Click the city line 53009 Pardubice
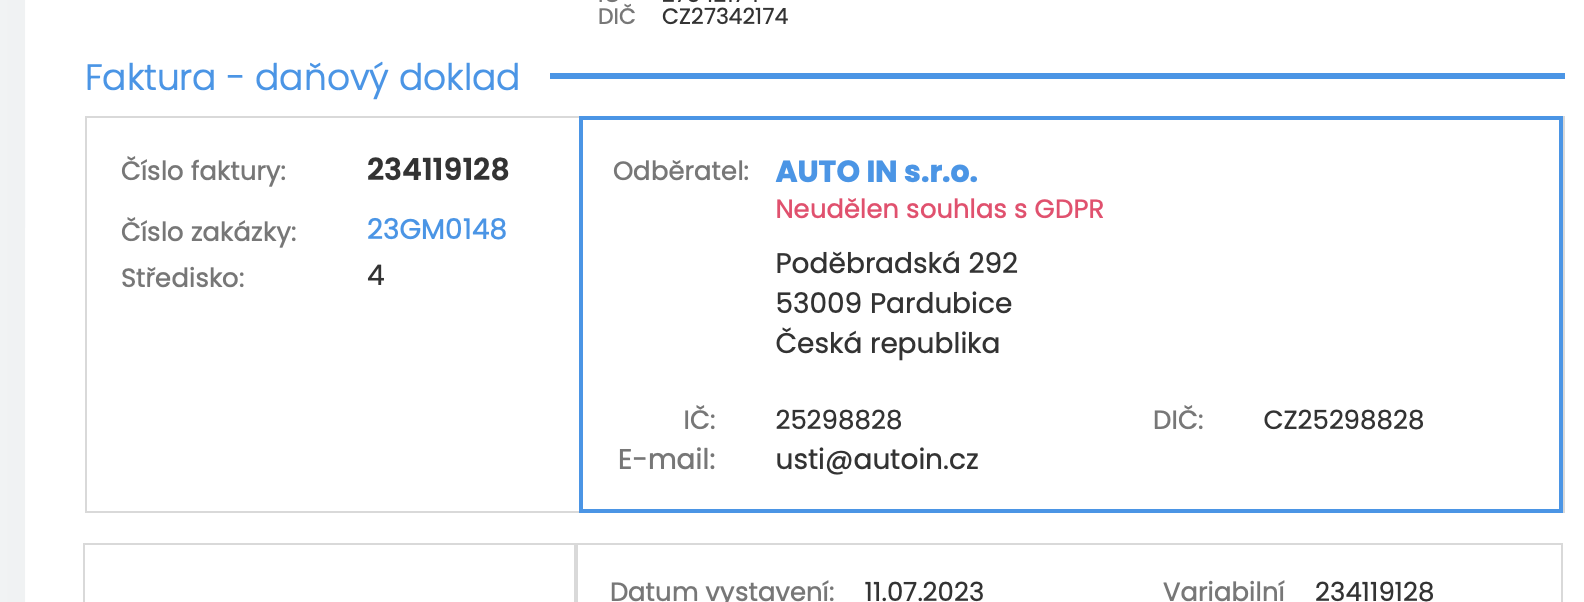 (x=893, y=303)
